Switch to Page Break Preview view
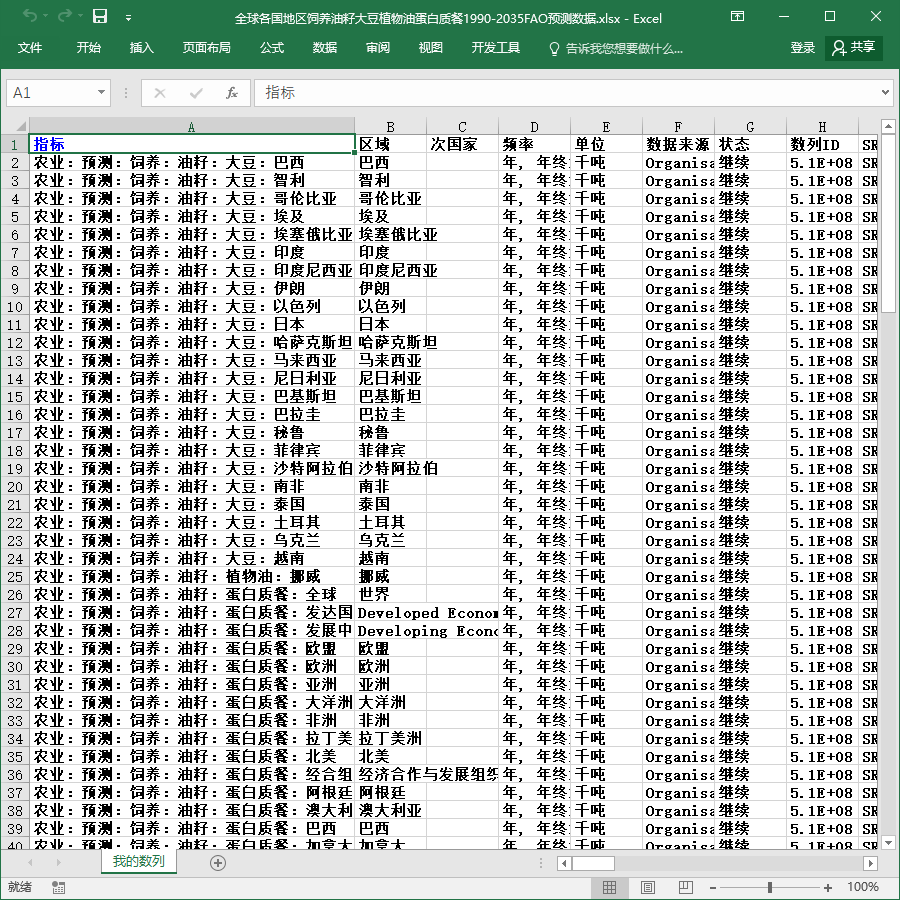 [685, 887]
